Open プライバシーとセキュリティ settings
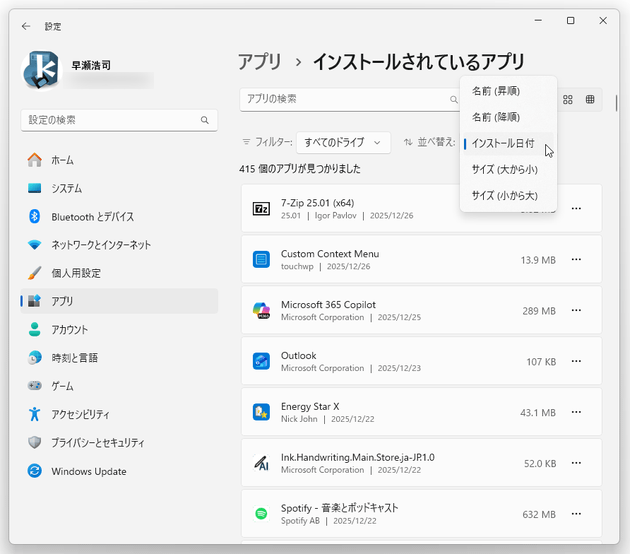The width and height of the screenshot is (630, 554). click(119, 443)
